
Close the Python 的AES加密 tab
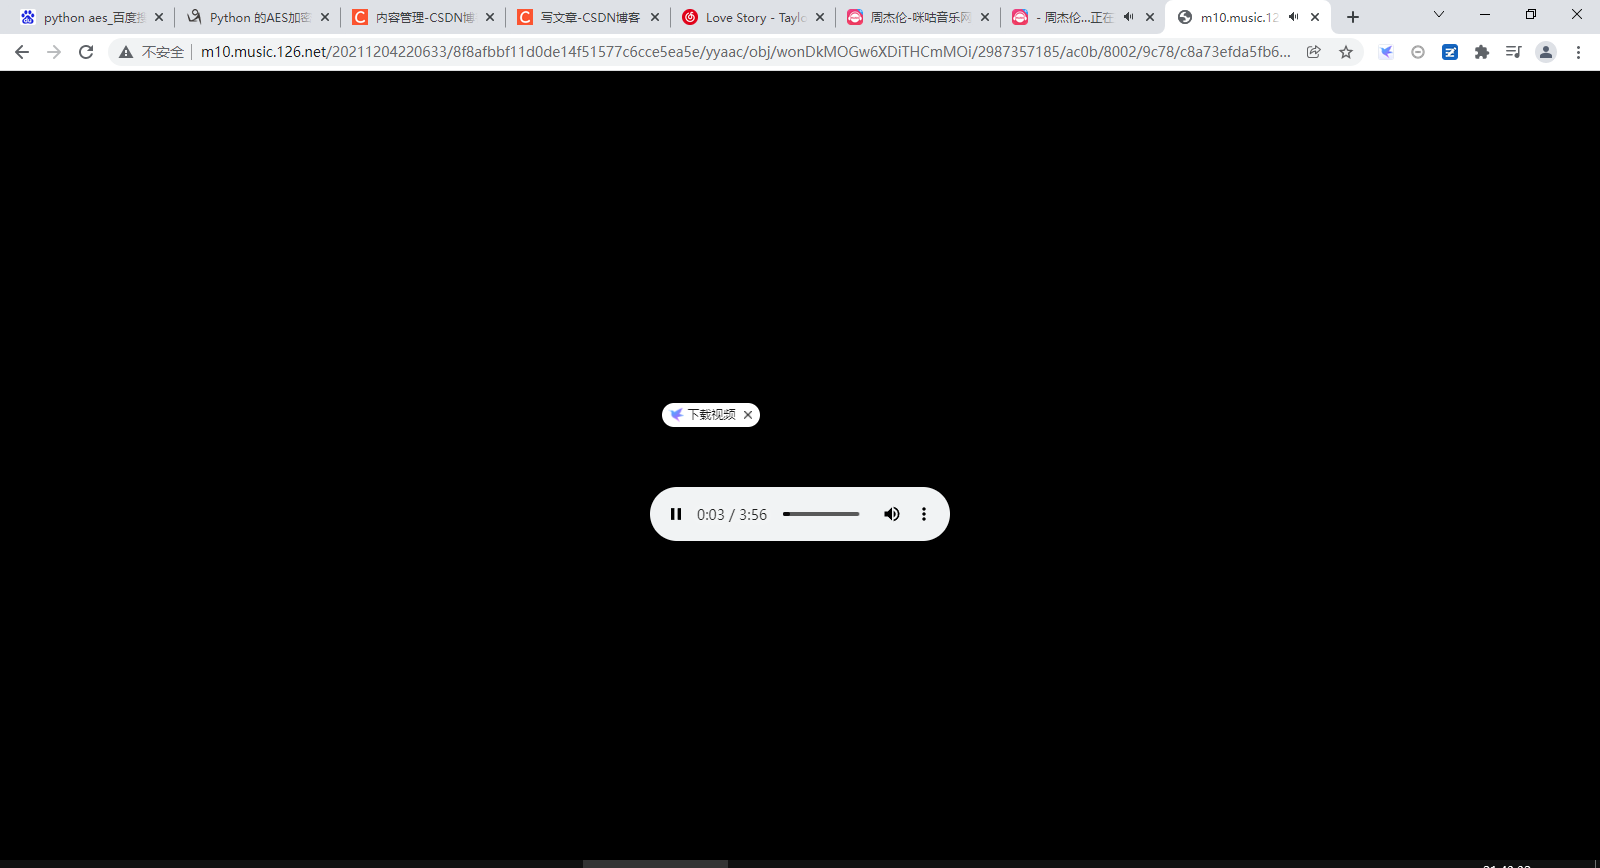pos(325,17)
